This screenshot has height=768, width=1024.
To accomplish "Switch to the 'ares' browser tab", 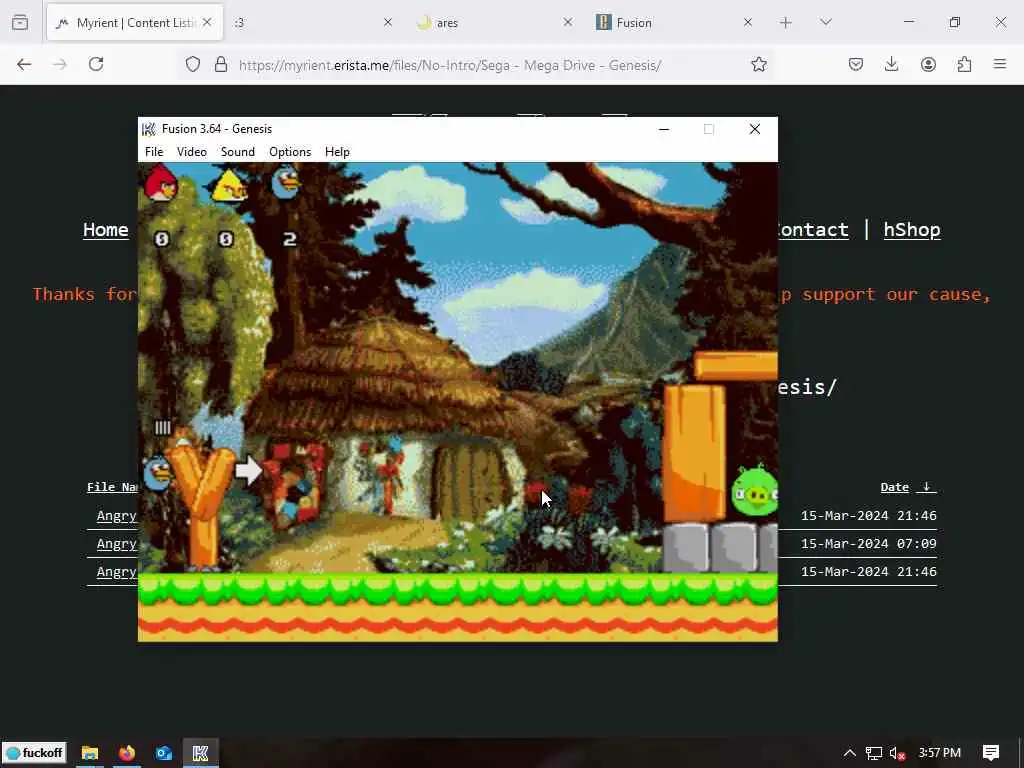I will (x=447, y=22).
